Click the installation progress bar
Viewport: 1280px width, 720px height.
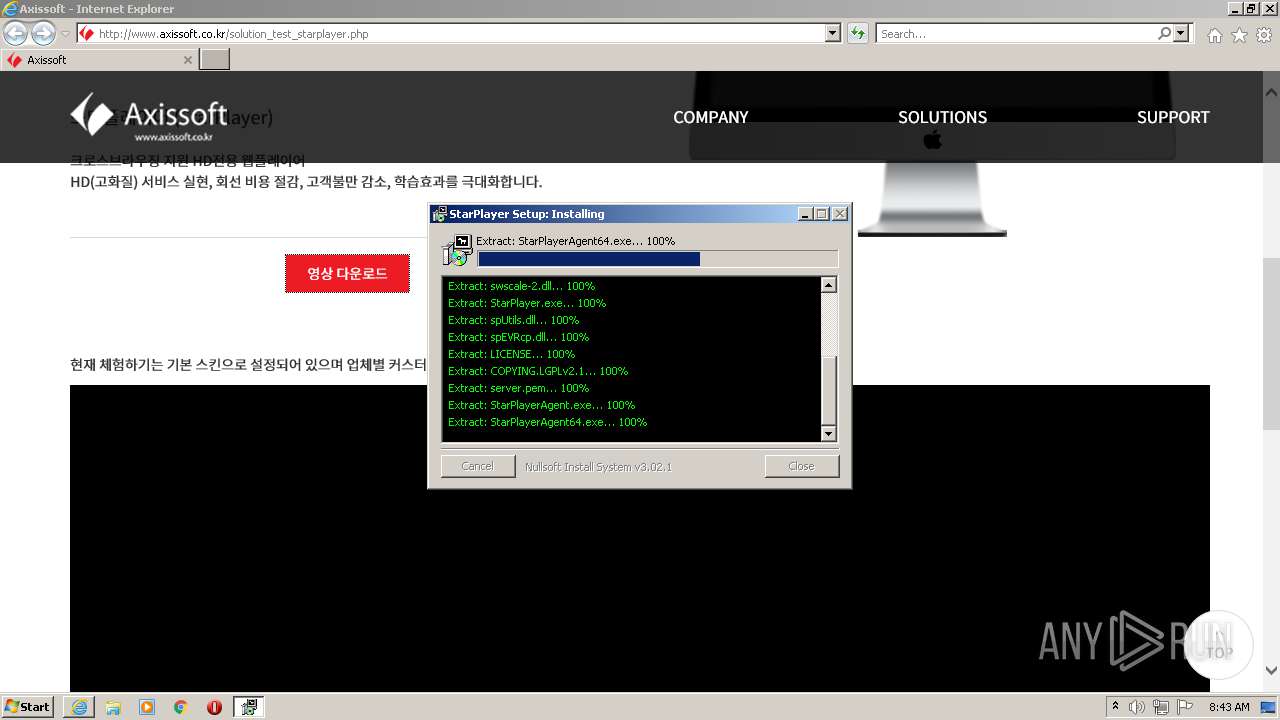click(x=658, y=259)
